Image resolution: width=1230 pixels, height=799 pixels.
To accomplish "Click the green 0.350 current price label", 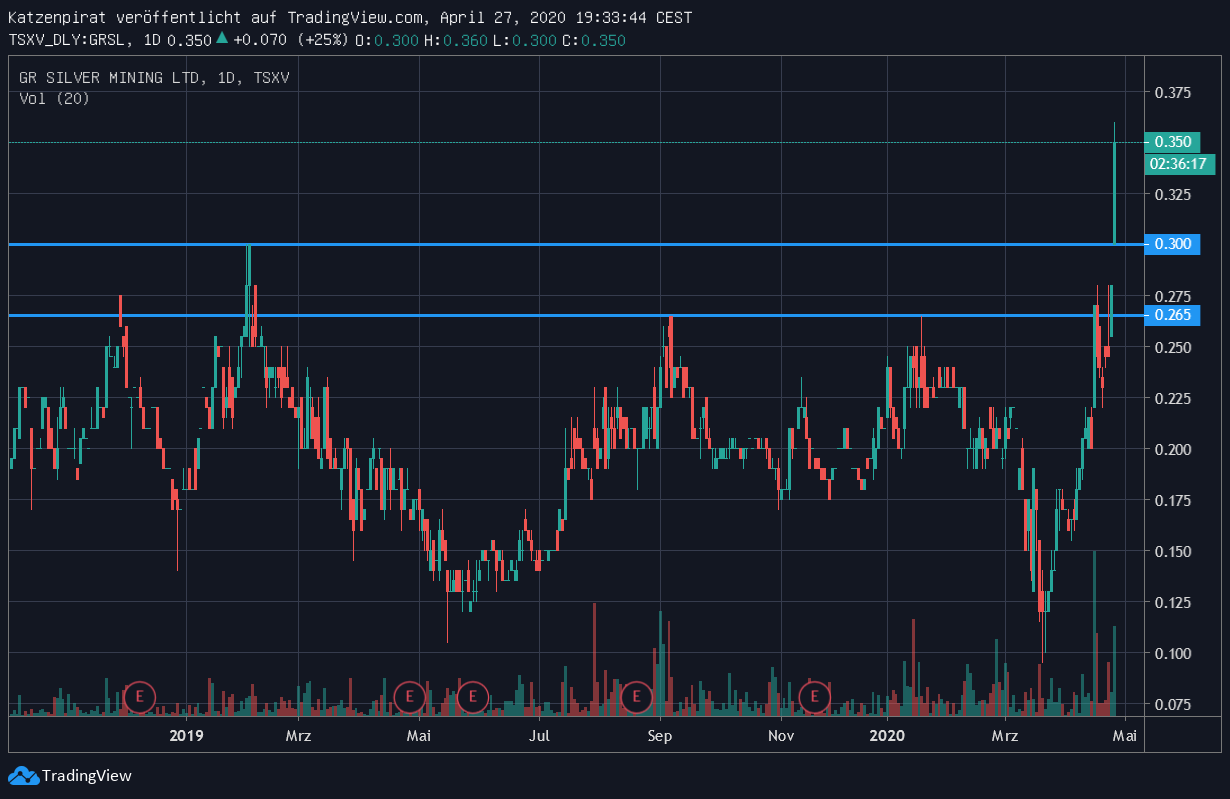I will 1172,142.
